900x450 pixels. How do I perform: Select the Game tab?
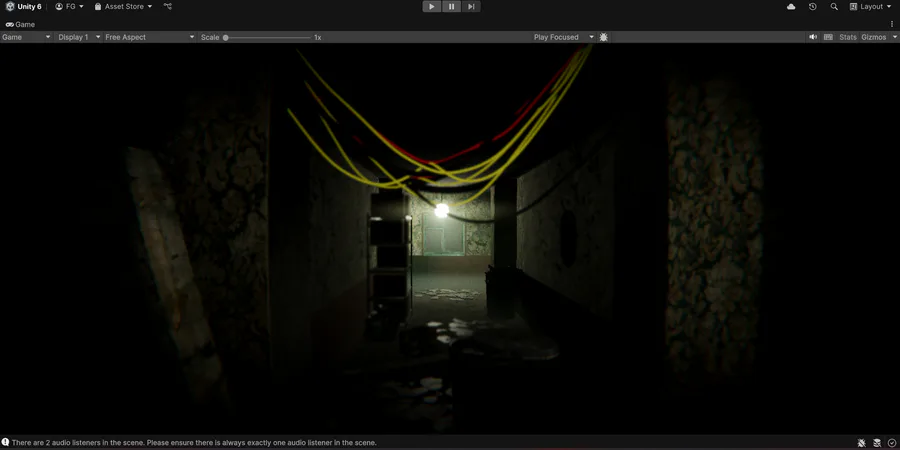click(x=20, y=25)
